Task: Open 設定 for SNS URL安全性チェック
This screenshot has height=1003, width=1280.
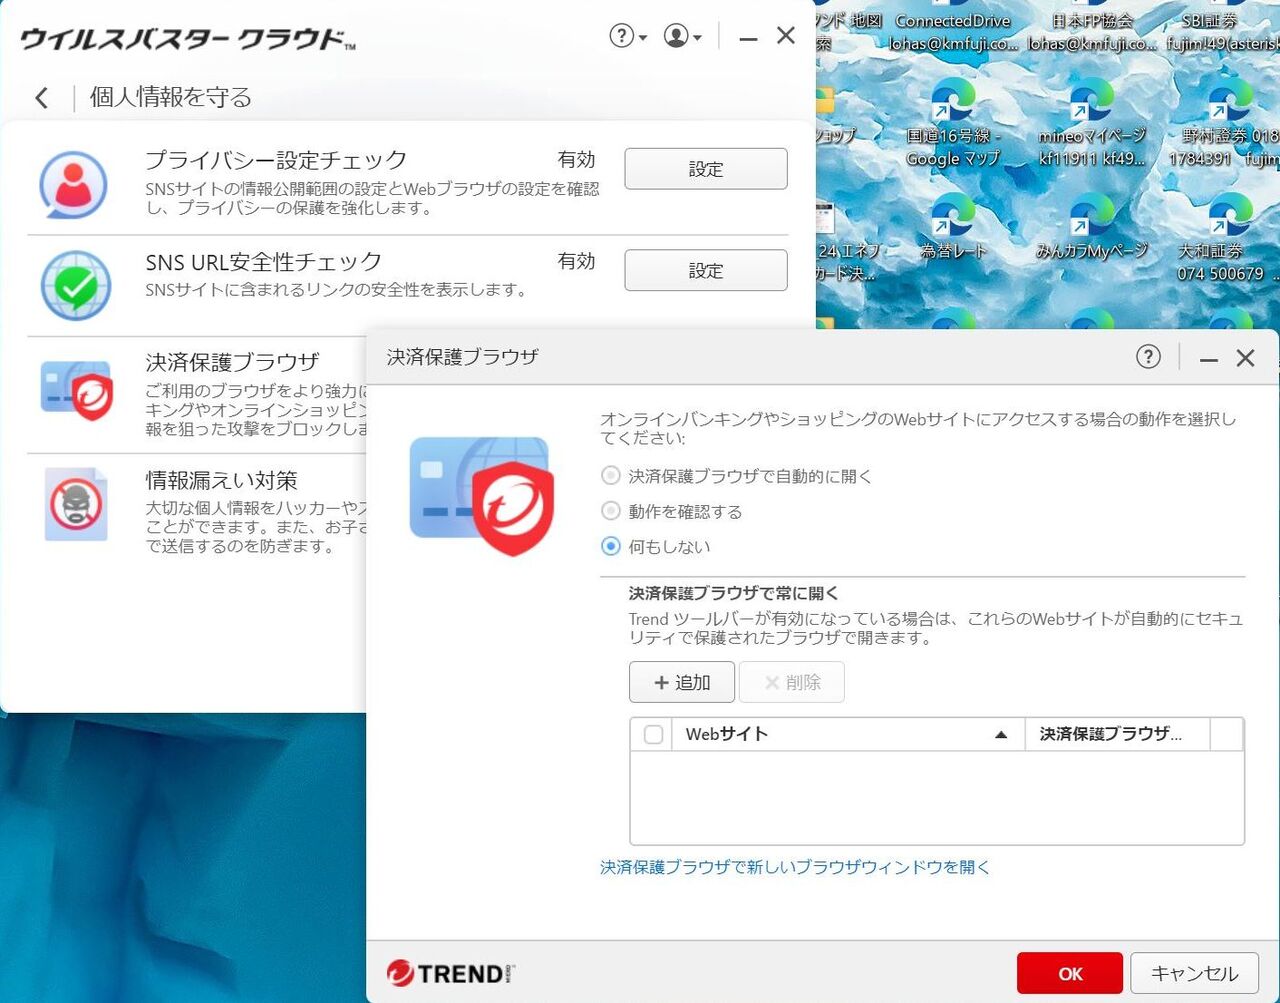Action: 706,270
